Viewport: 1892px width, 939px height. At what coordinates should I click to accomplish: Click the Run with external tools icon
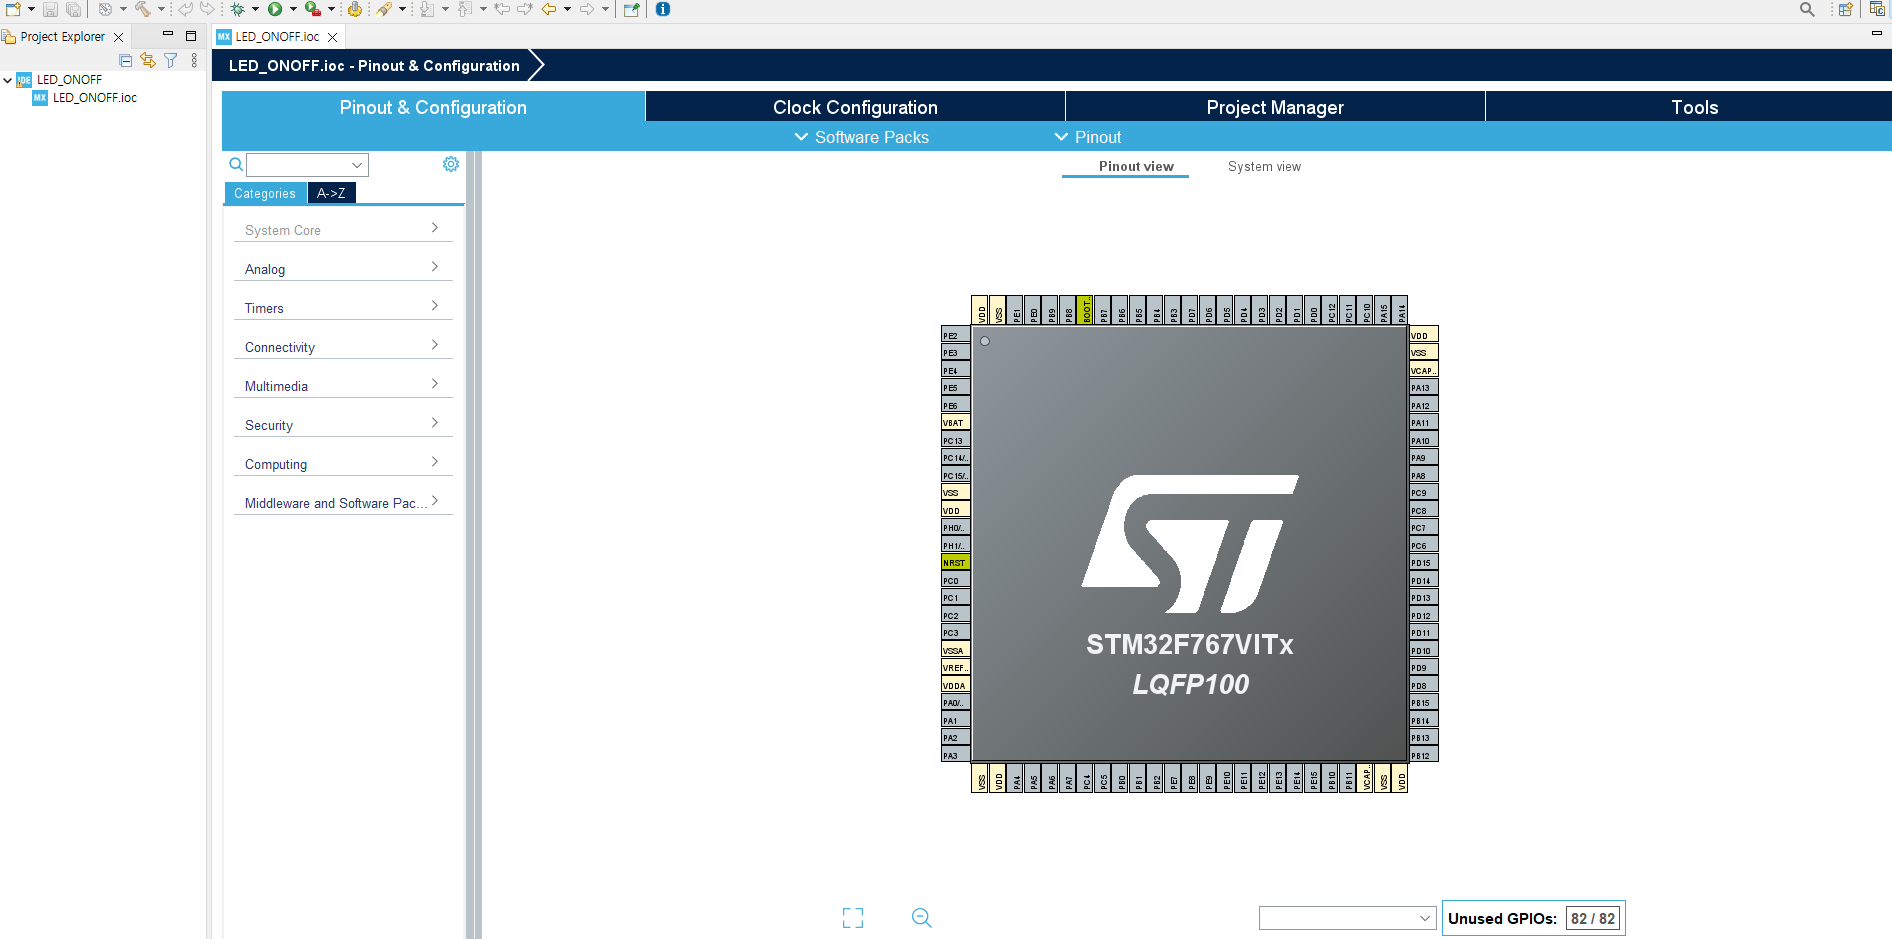tap(313, 9)
